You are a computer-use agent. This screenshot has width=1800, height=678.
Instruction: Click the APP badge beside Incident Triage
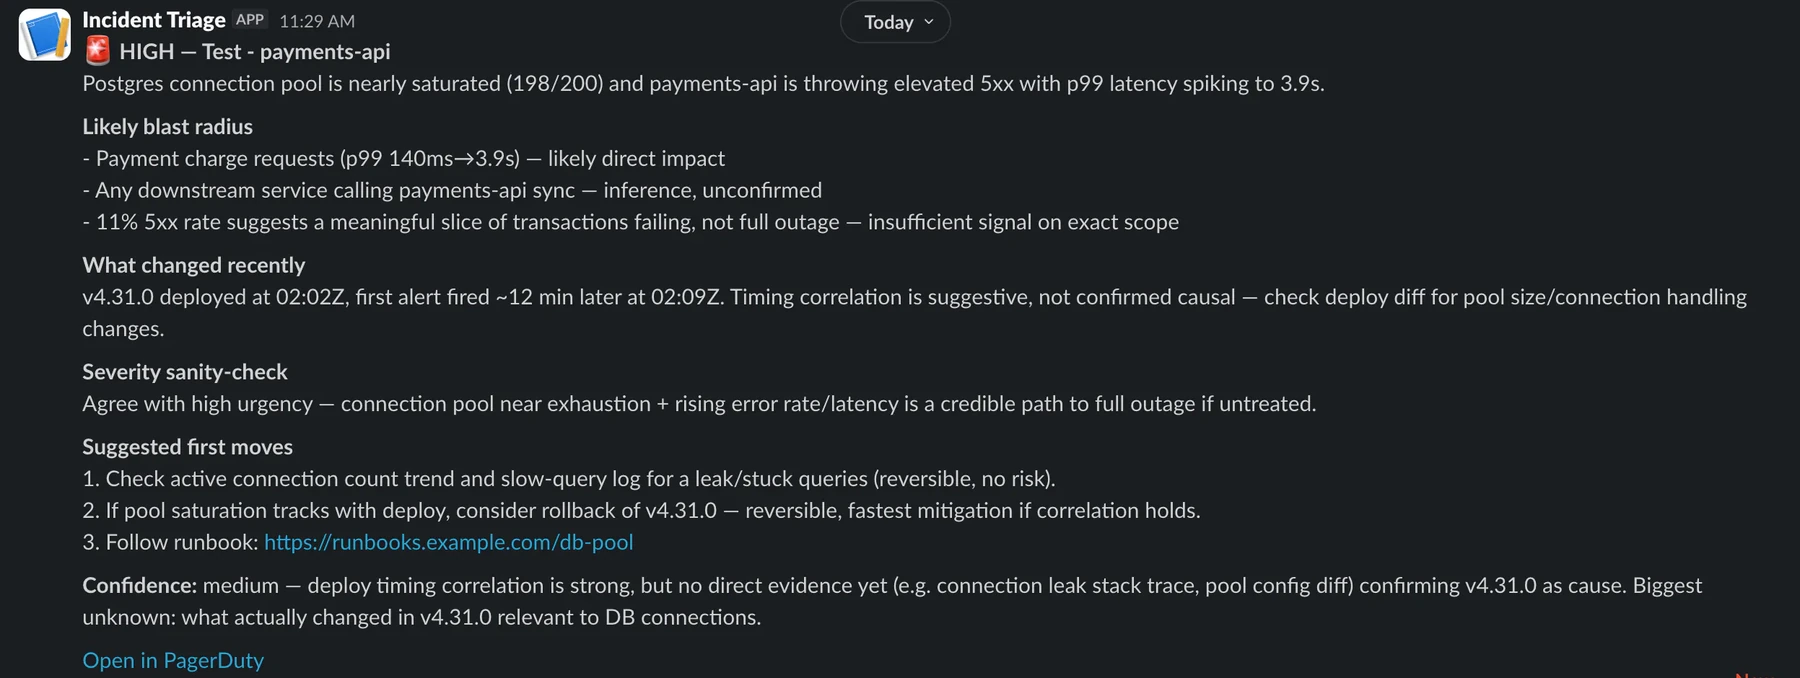250,19
